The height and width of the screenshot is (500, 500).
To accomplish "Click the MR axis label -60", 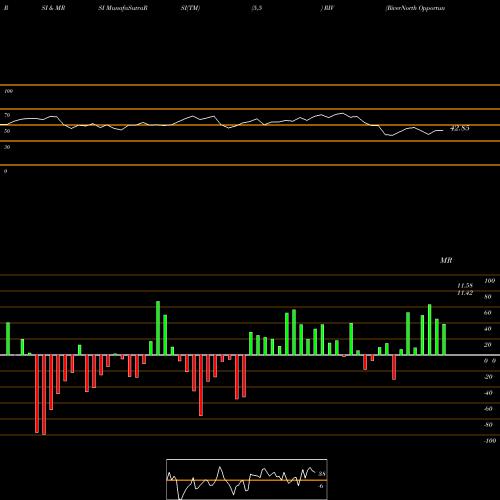I will [x=488, y=409].
